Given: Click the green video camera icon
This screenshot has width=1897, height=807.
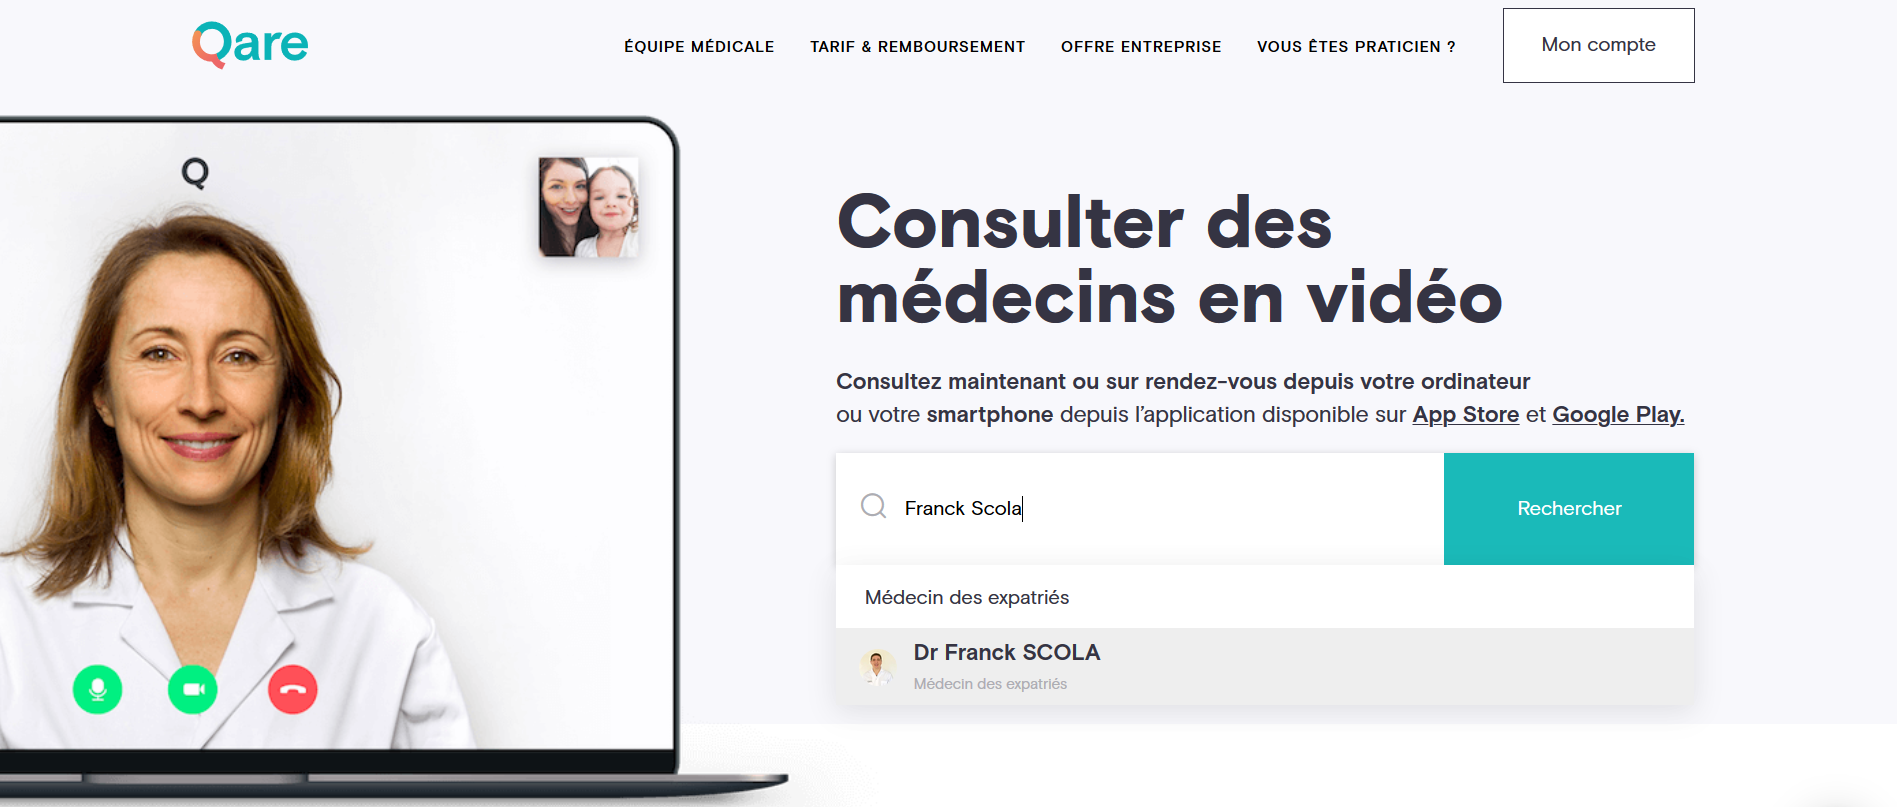Looking at the screenshot, I should click(x=193, y=690).
